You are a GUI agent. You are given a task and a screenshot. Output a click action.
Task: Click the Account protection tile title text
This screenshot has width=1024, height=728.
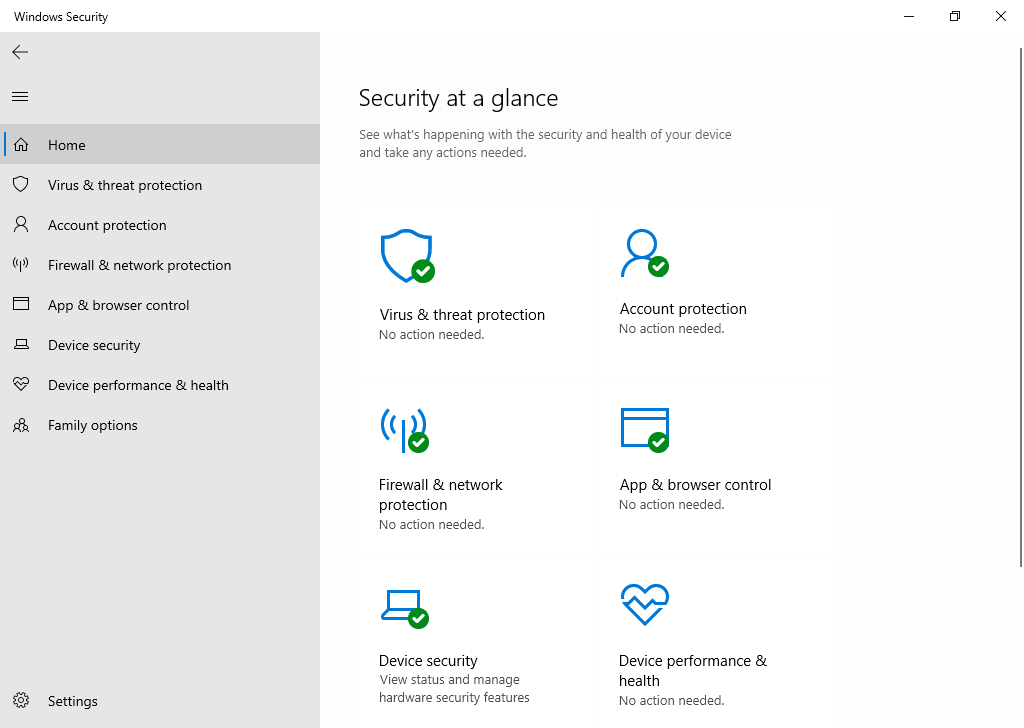683,309
